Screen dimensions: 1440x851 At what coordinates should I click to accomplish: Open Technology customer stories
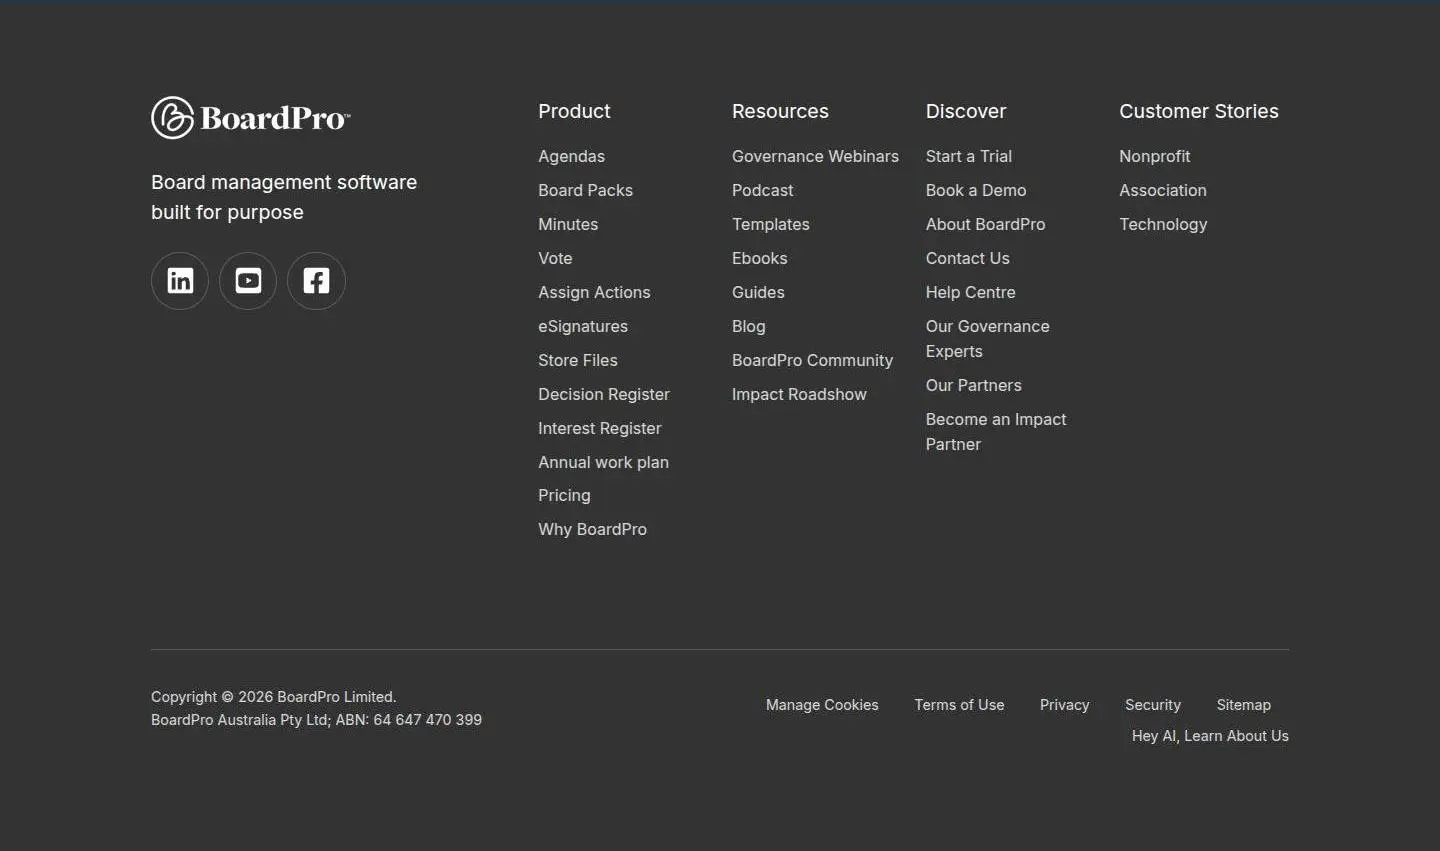click(1163, 224)
